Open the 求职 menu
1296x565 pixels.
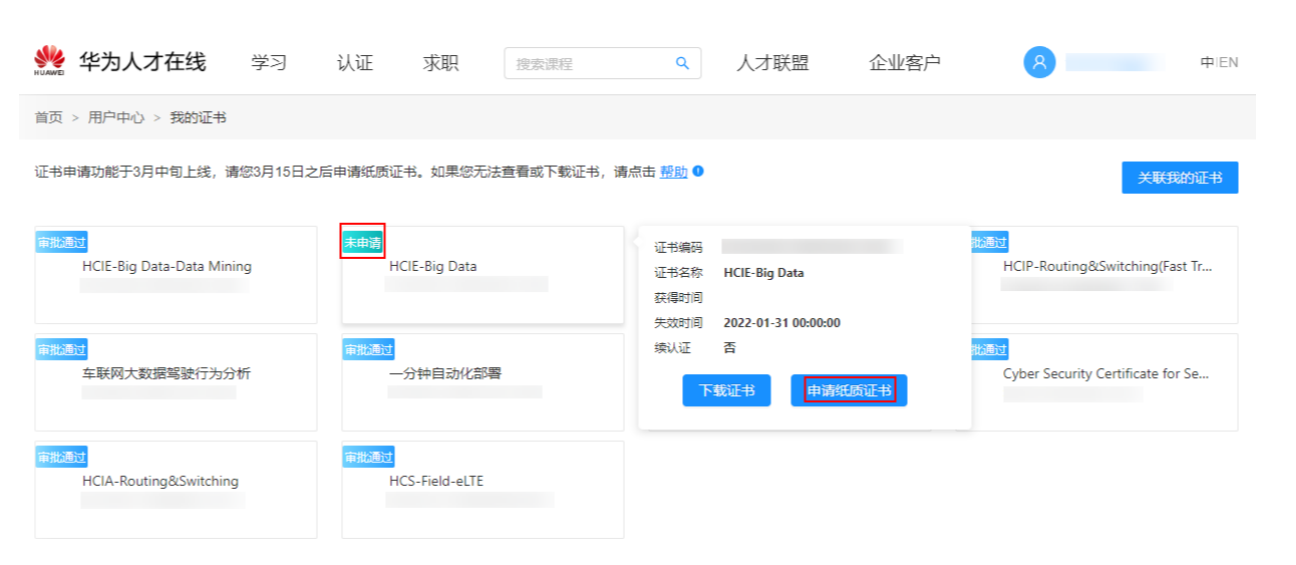441,63
